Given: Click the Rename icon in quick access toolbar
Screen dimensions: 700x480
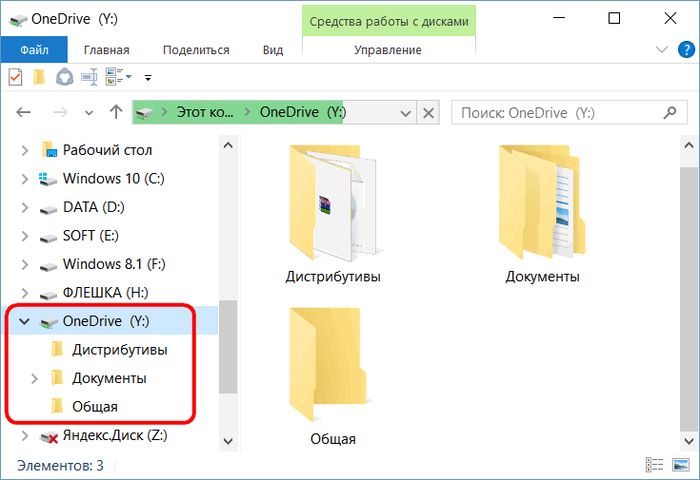Looking at the screenshot, I should point(90,77).
